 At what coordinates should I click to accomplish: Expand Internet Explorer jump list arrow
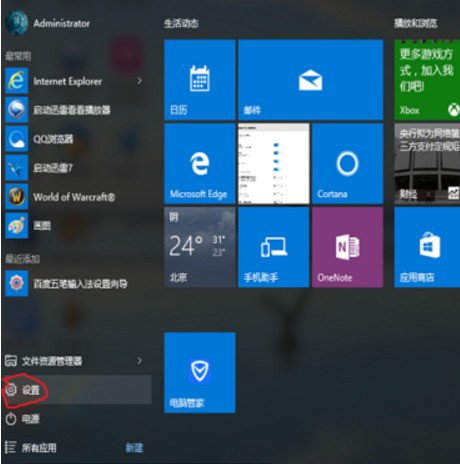[140, 81]
